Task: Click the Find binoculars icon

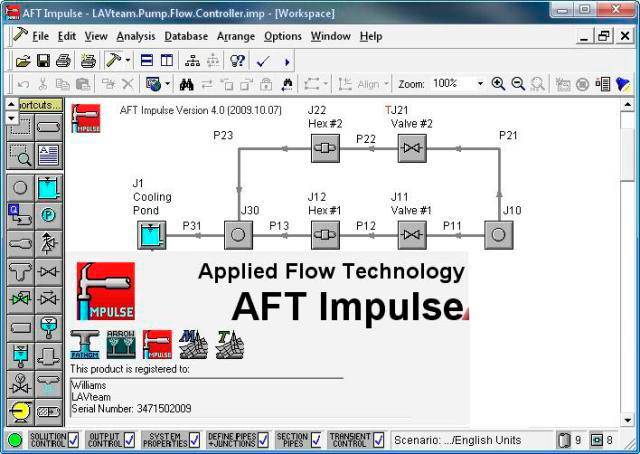Action: [x=186, y=85]
